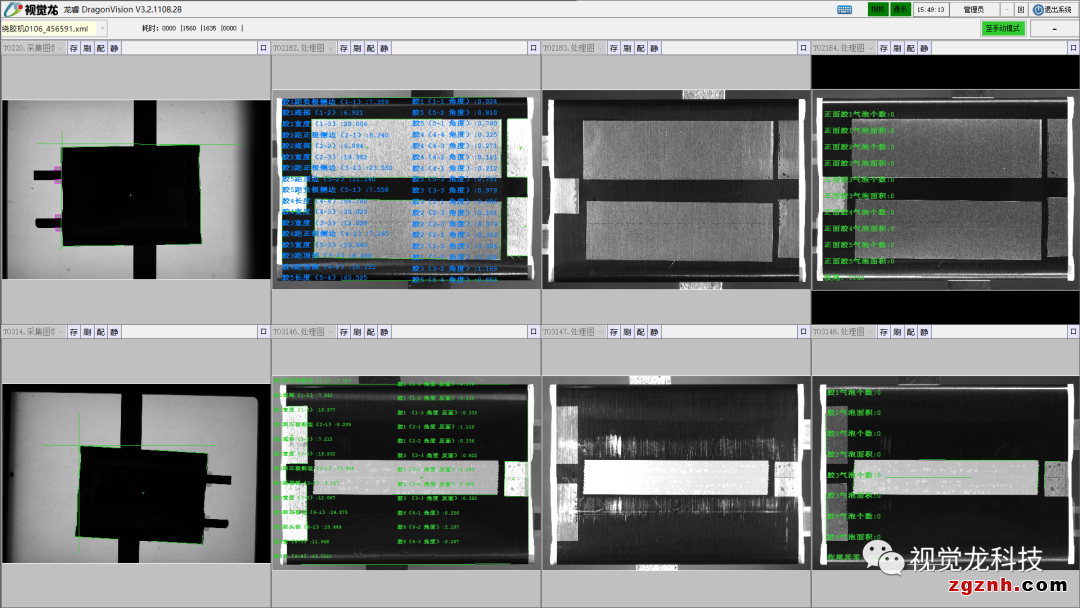Image resolution: width=1080 pixels, height=608 pixels.
Task: Click the power icon to exit system
Action: tap(1038, 9)
